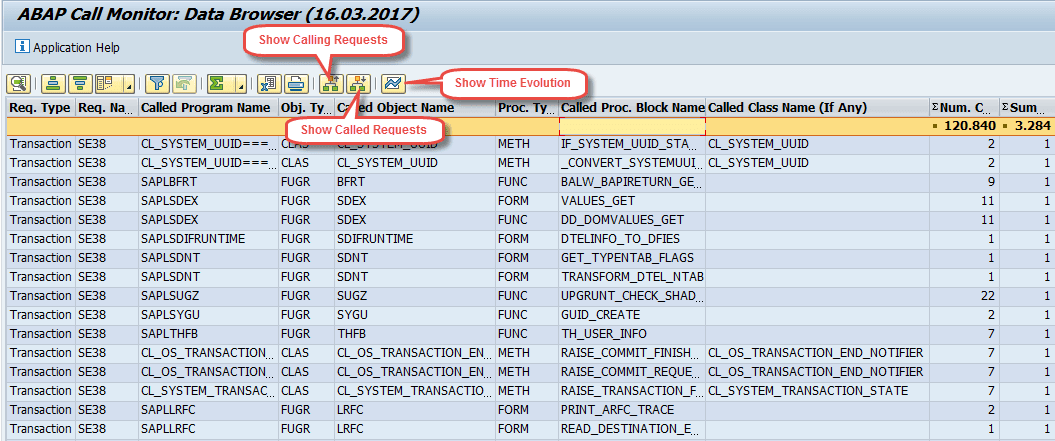
Task: Select the _CONVERT_SYSTEMUUI... cell
Action: tap(632, 163)
